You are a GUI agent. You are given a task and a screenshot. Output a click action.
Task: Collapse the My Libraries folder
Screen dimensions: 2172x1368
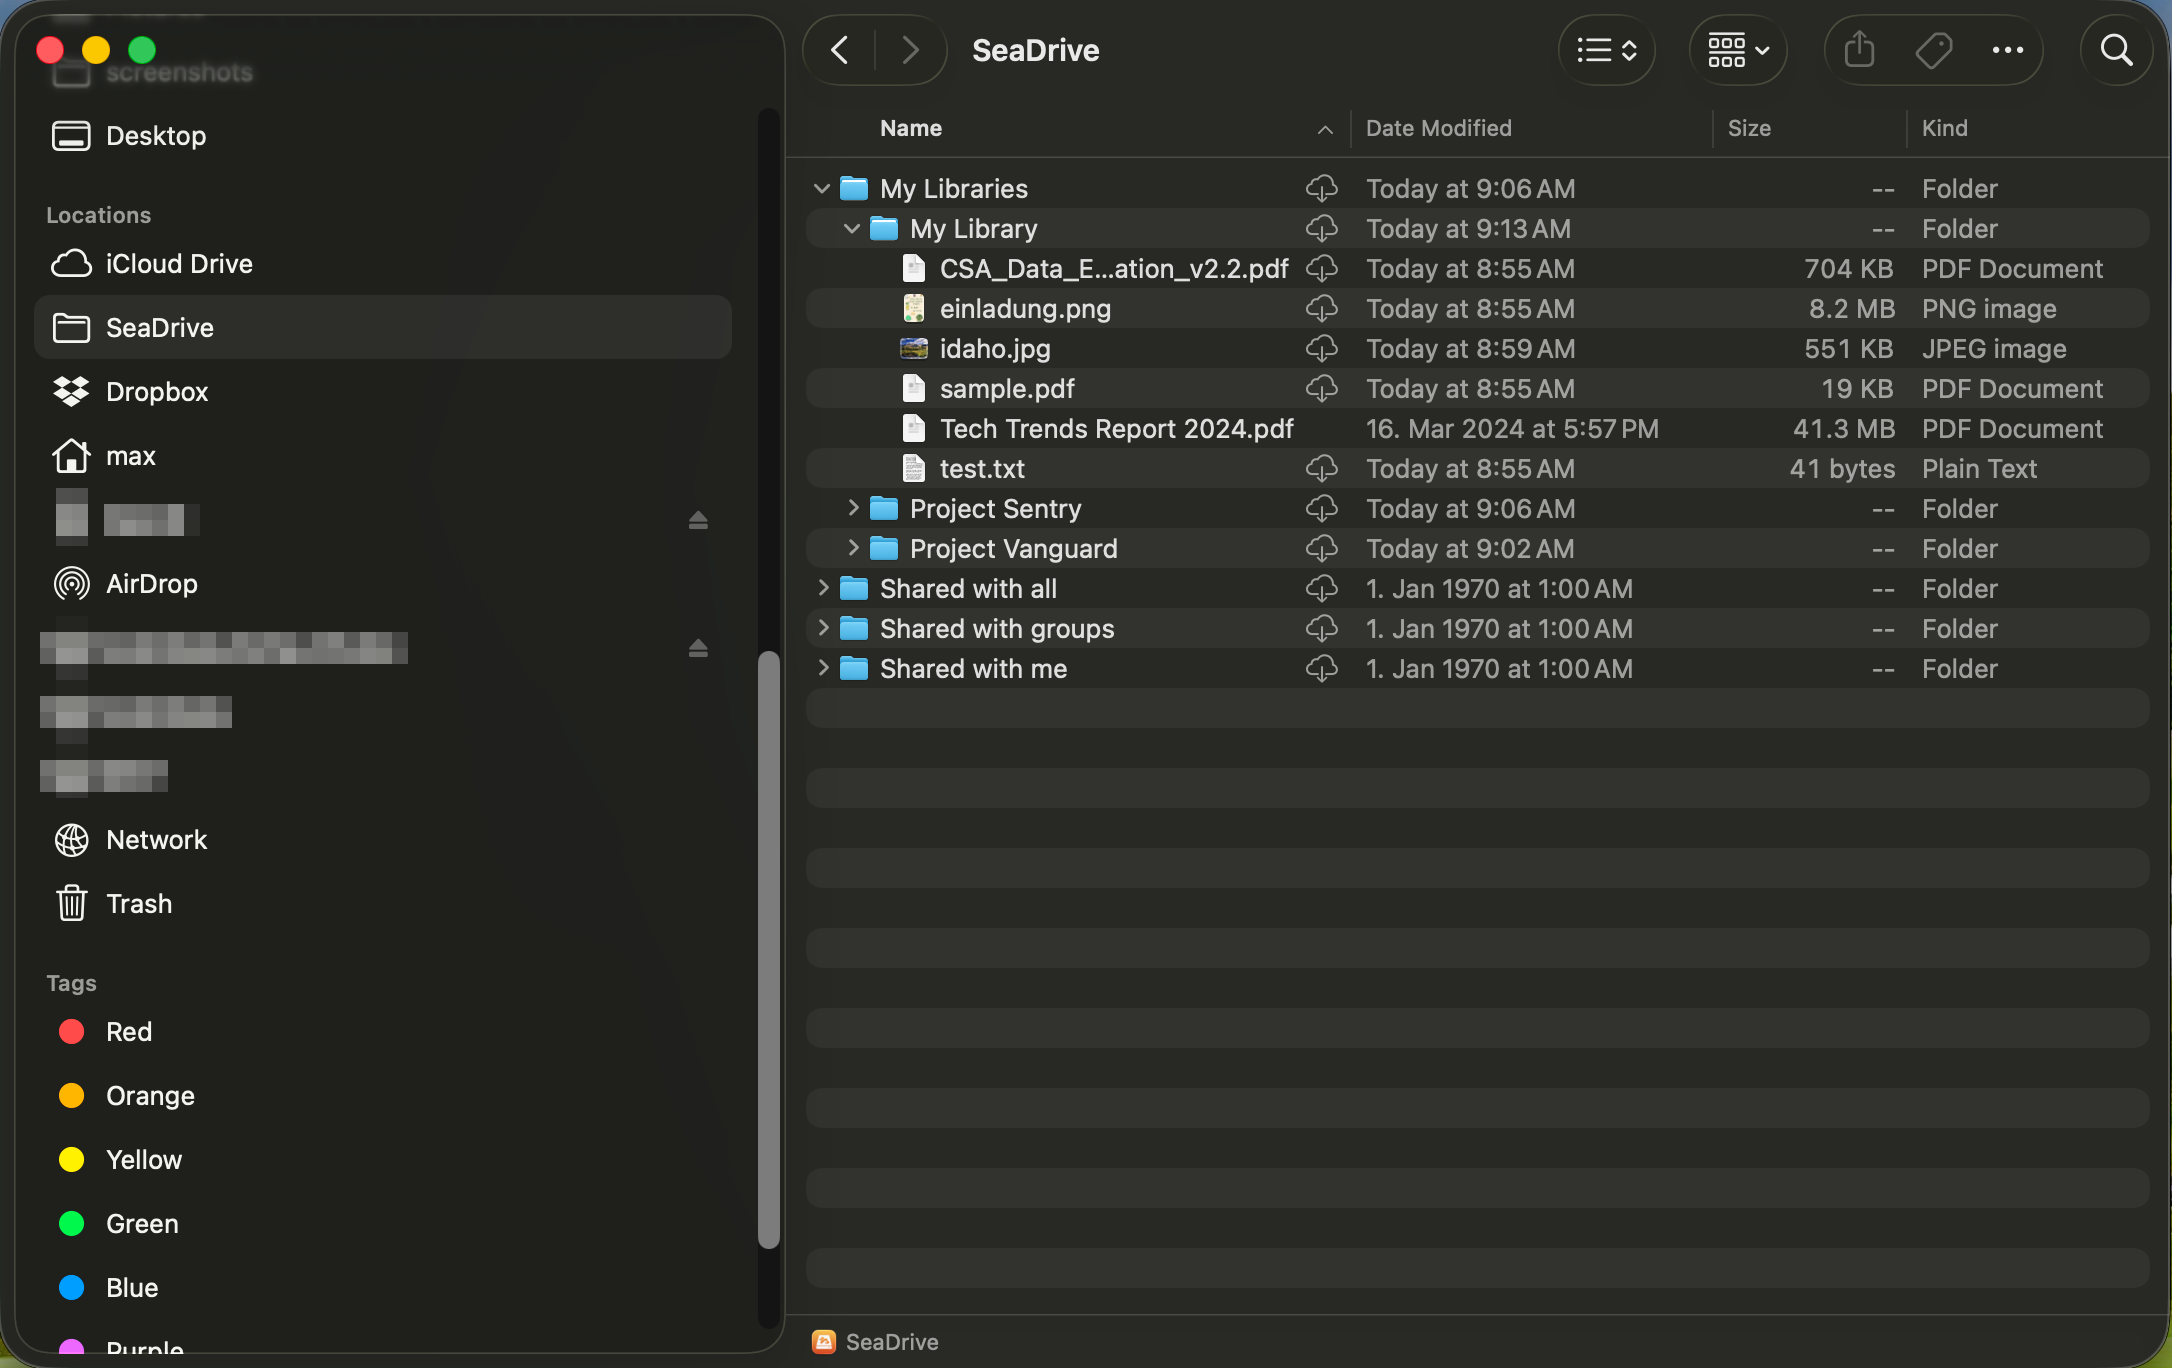point(822,189)
